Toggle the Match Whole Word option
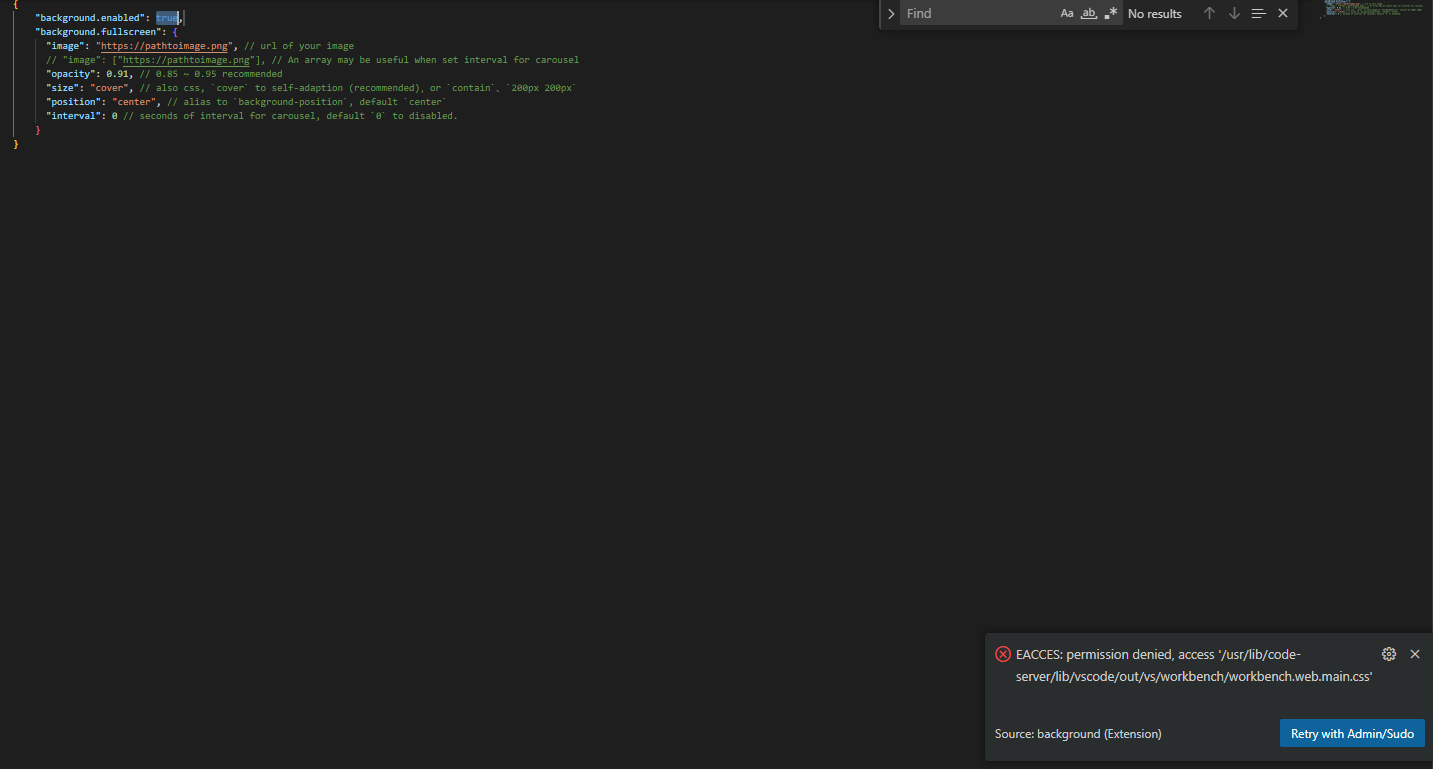 click(x=1089, y=14)
